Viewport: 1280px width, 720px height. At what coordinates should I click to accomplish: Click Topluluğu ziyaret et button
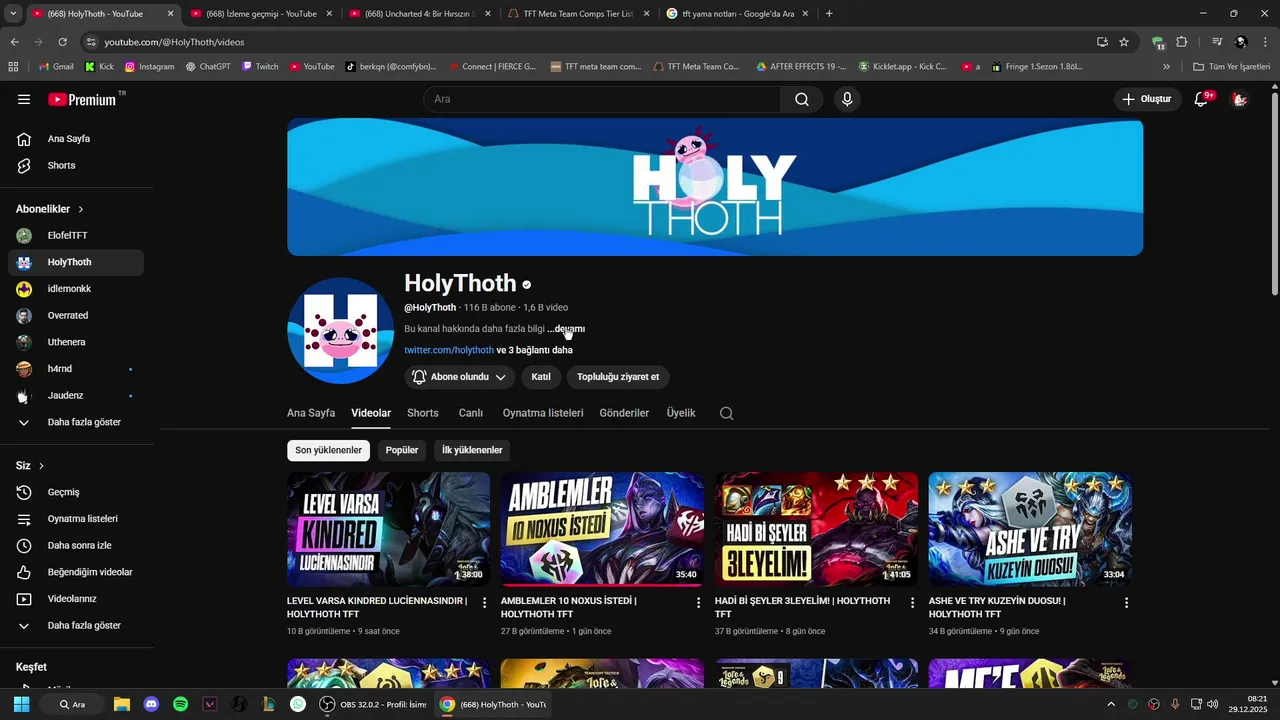tap(618, 377)
